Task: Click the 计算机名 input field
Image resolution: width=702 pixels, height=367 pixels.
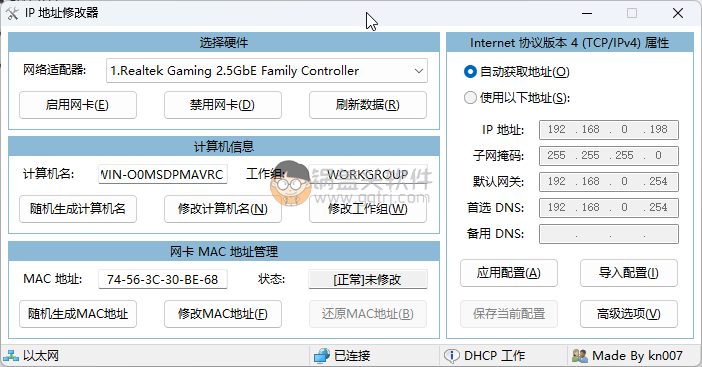Action: pyautogui.click(x=163, y=174)
